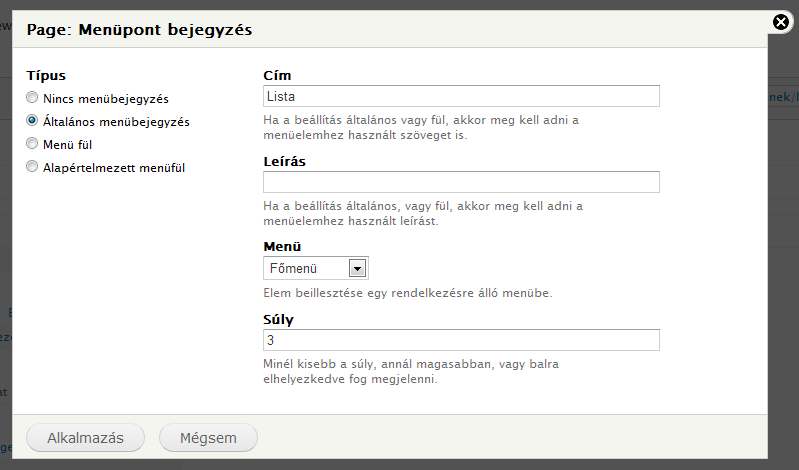Open the Főmenü menu dropdown

pyautogui.click(x=315, y=268)
